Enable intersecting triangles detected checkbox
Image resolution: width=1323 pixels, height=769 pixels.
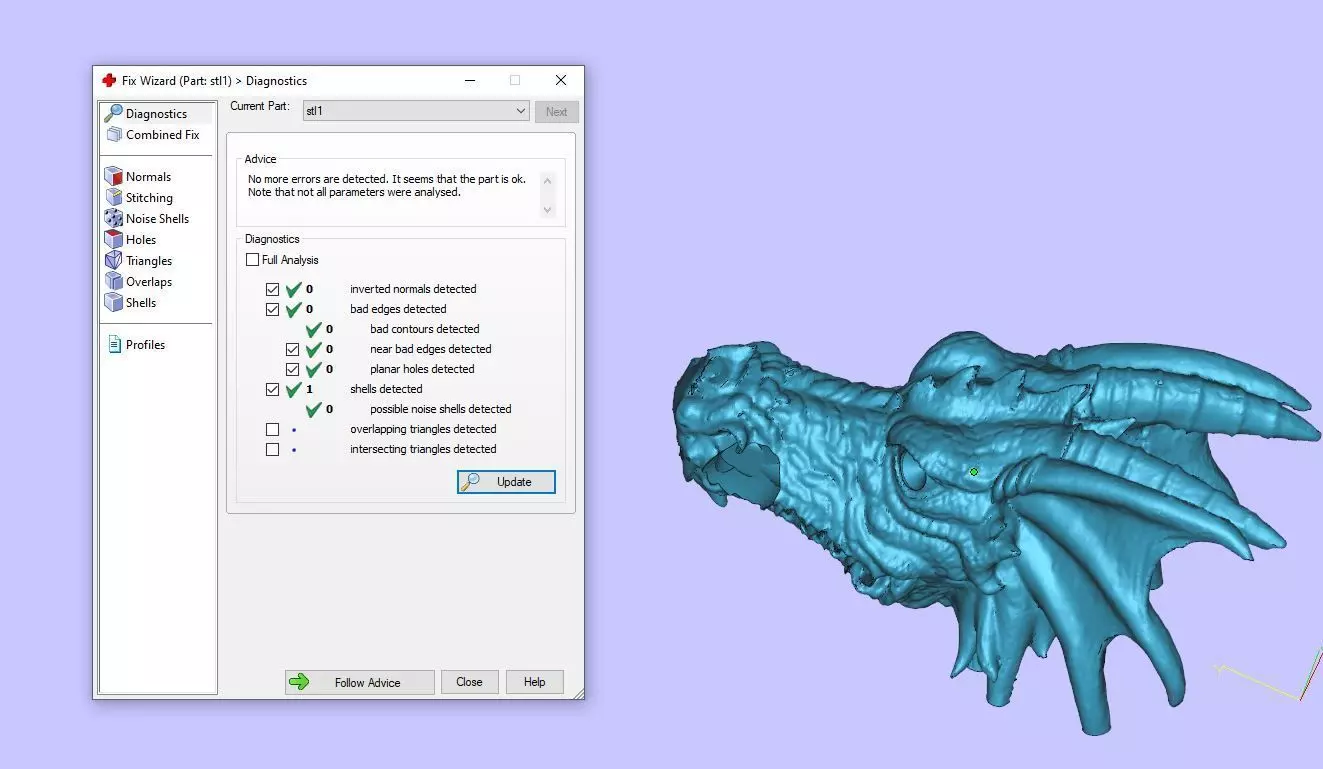tap(272, 449)
